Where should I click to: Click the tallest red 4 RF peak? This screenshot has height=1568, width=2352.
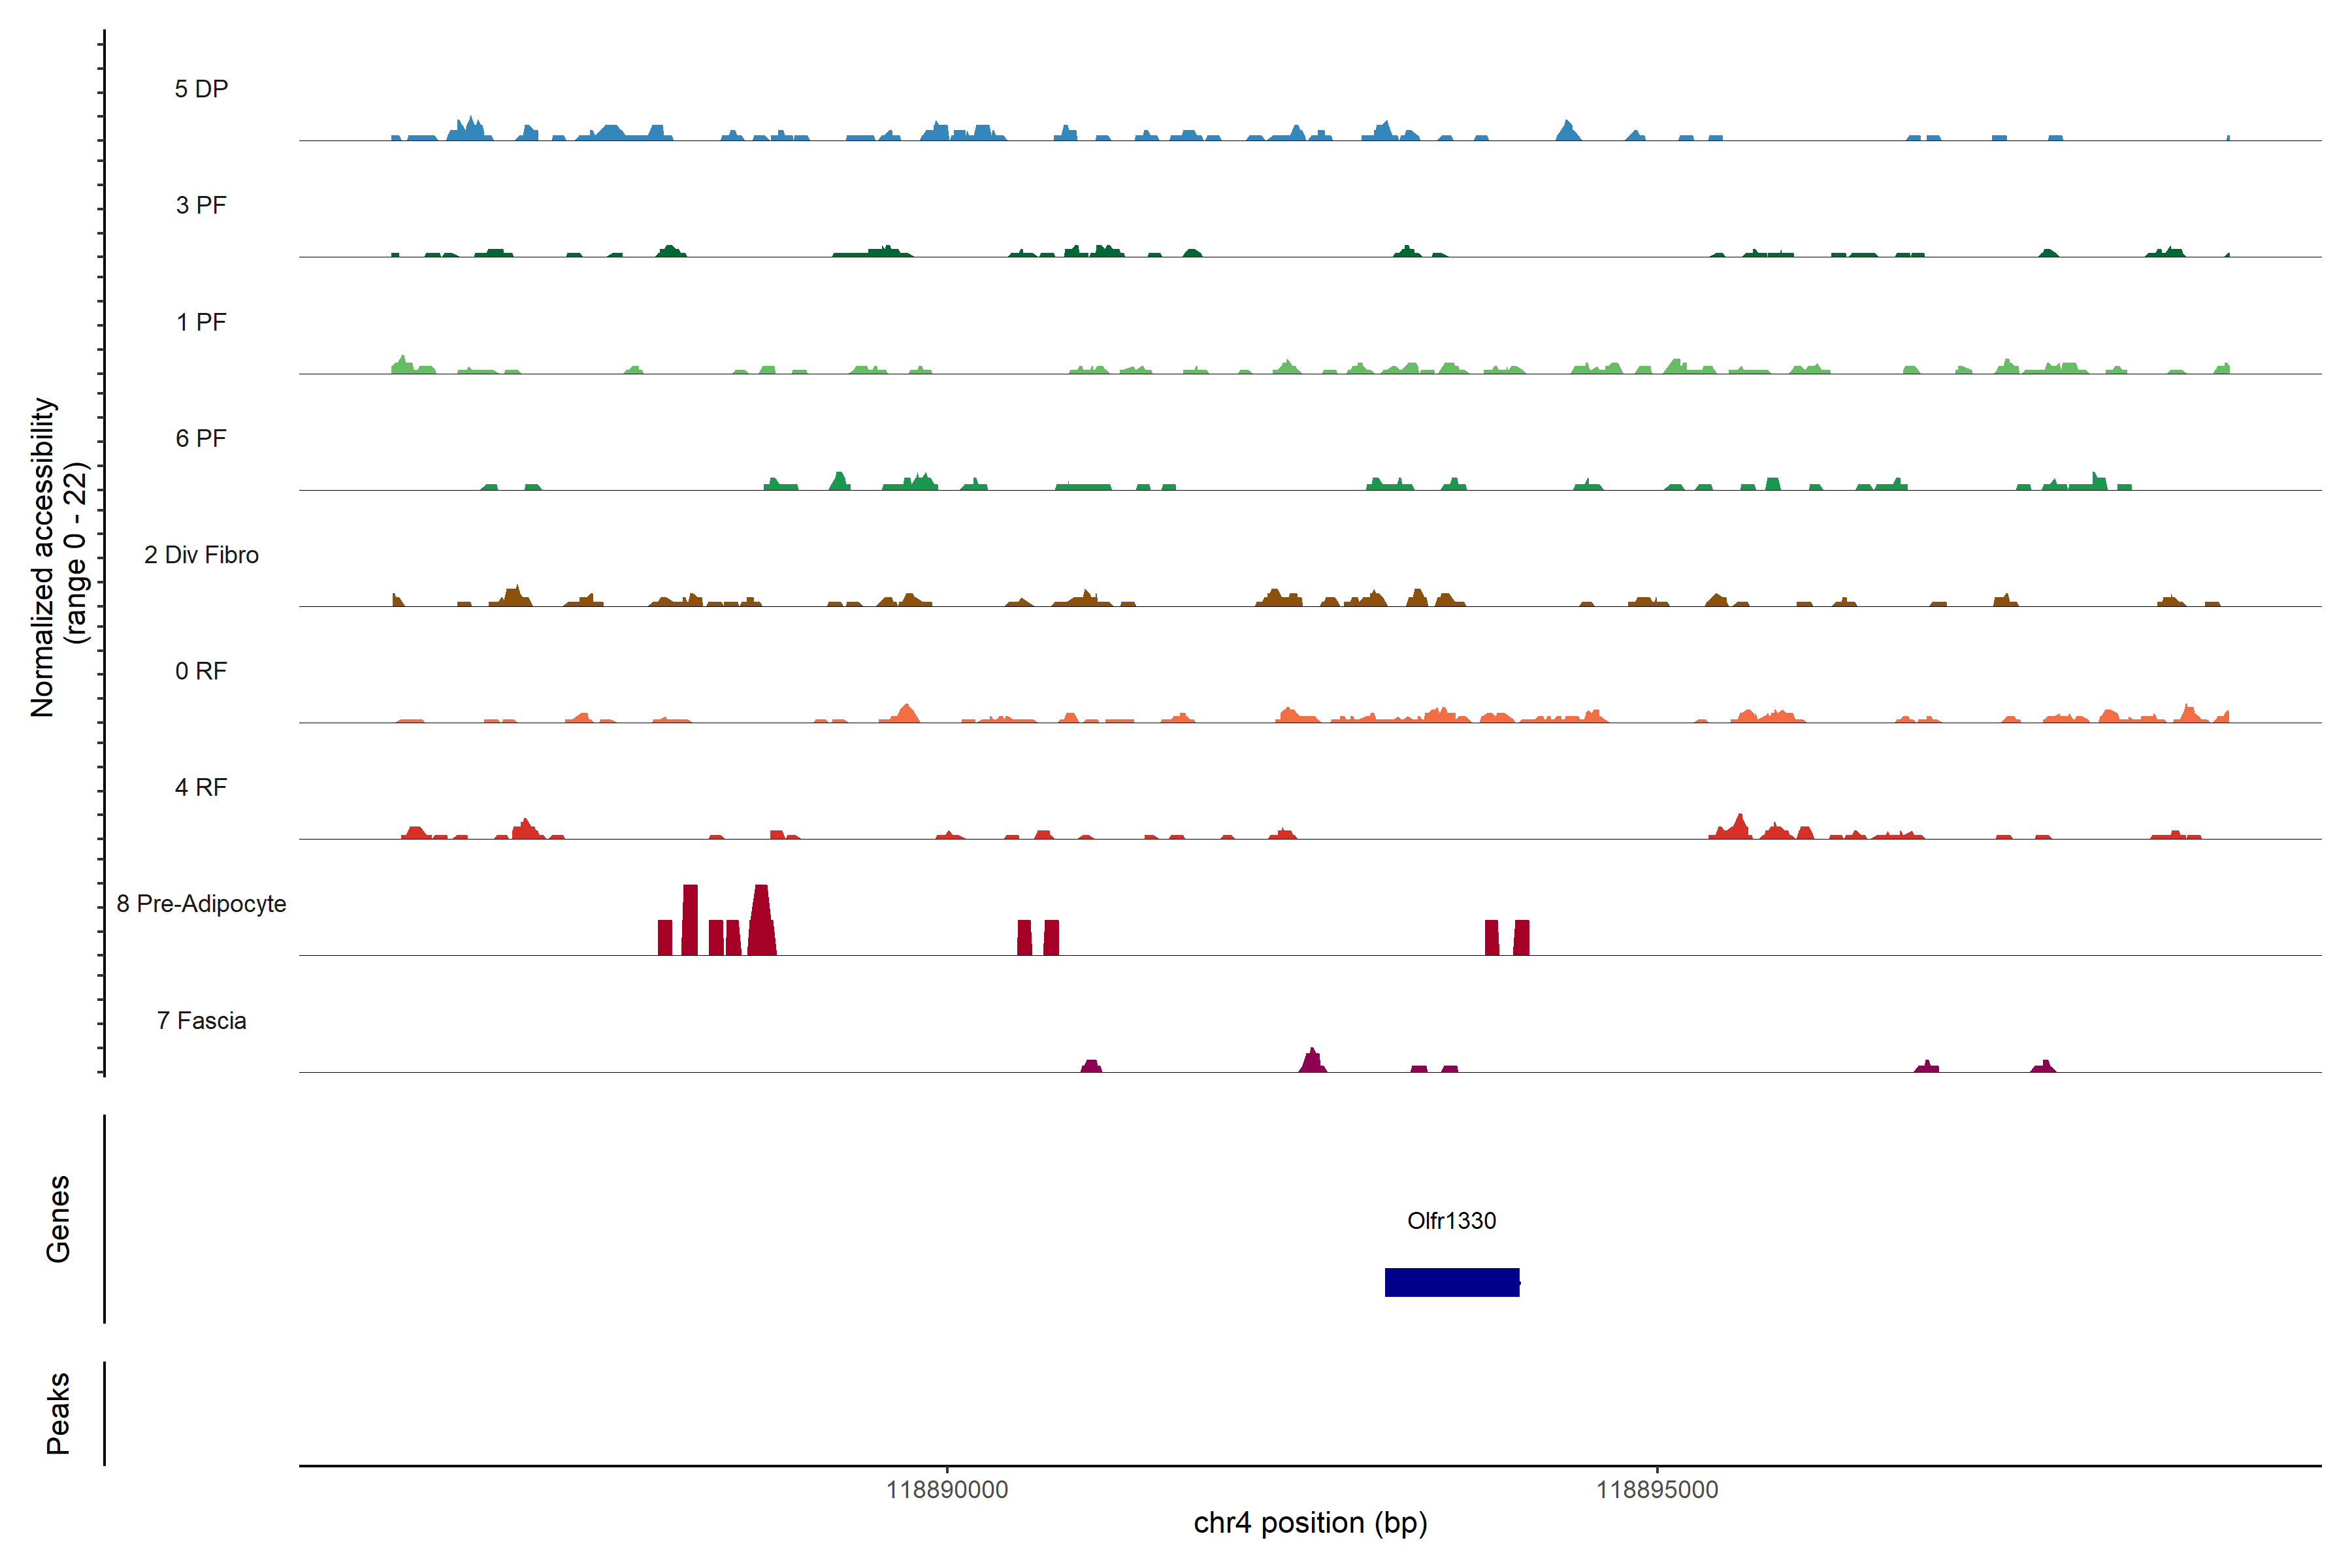point(1740,827)
